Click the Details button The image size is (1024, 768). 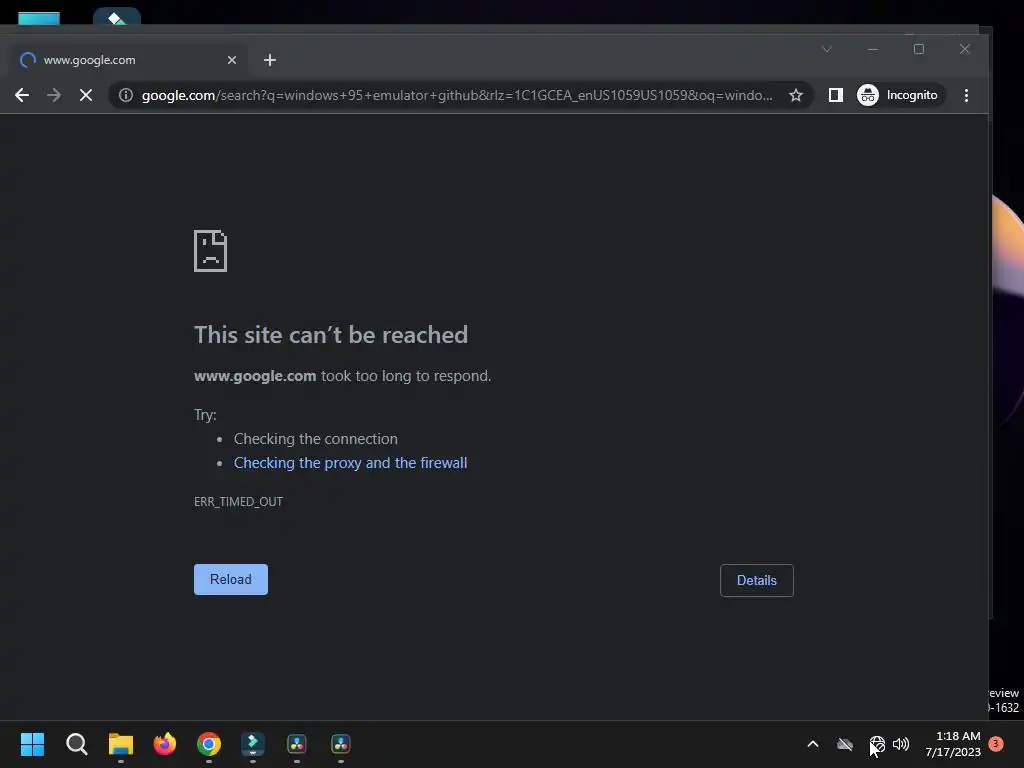click(x=757, y=581)
